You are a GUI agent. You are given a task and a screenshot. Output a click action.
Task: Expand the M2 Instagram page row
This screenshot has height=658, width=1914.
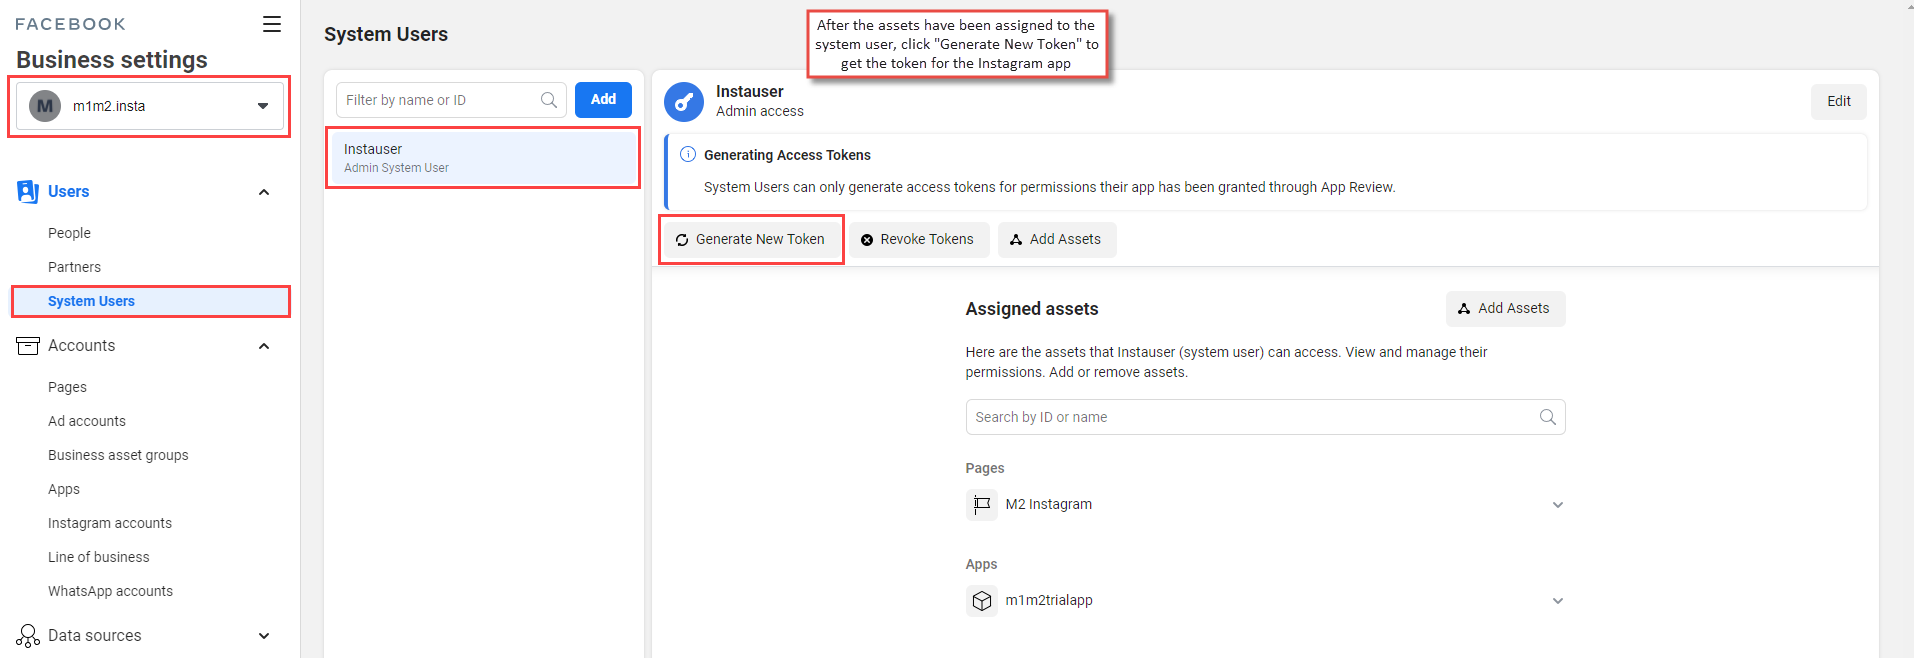(1557, 505)
